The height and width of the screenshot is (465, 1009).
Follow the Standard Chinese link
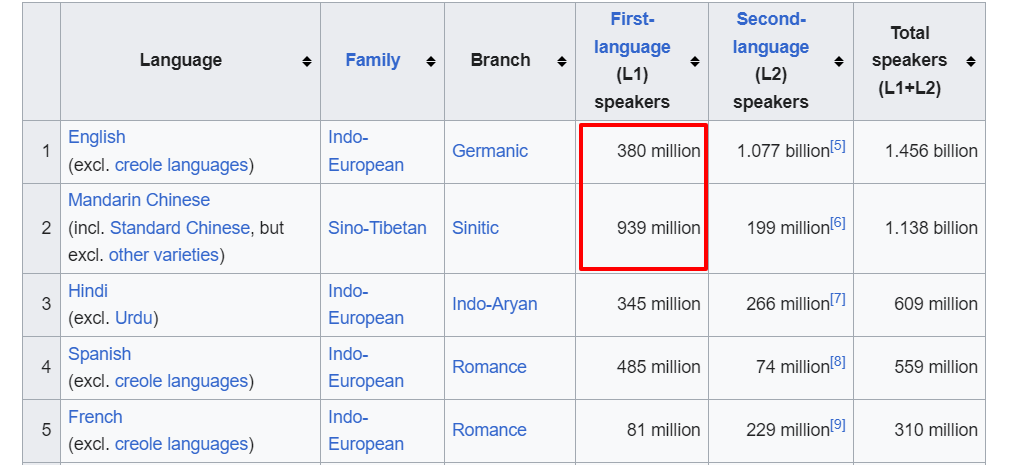point(180,228)
